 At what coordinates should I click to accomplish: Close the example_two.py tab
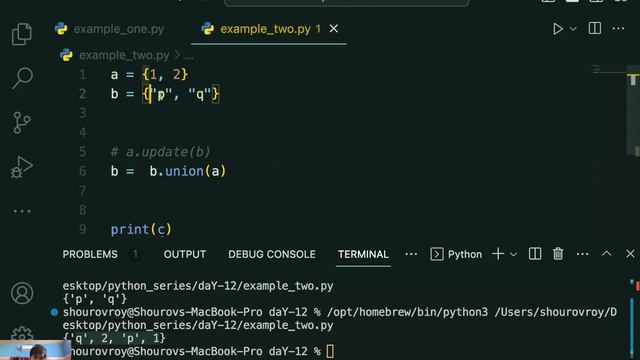pos(333,29)
